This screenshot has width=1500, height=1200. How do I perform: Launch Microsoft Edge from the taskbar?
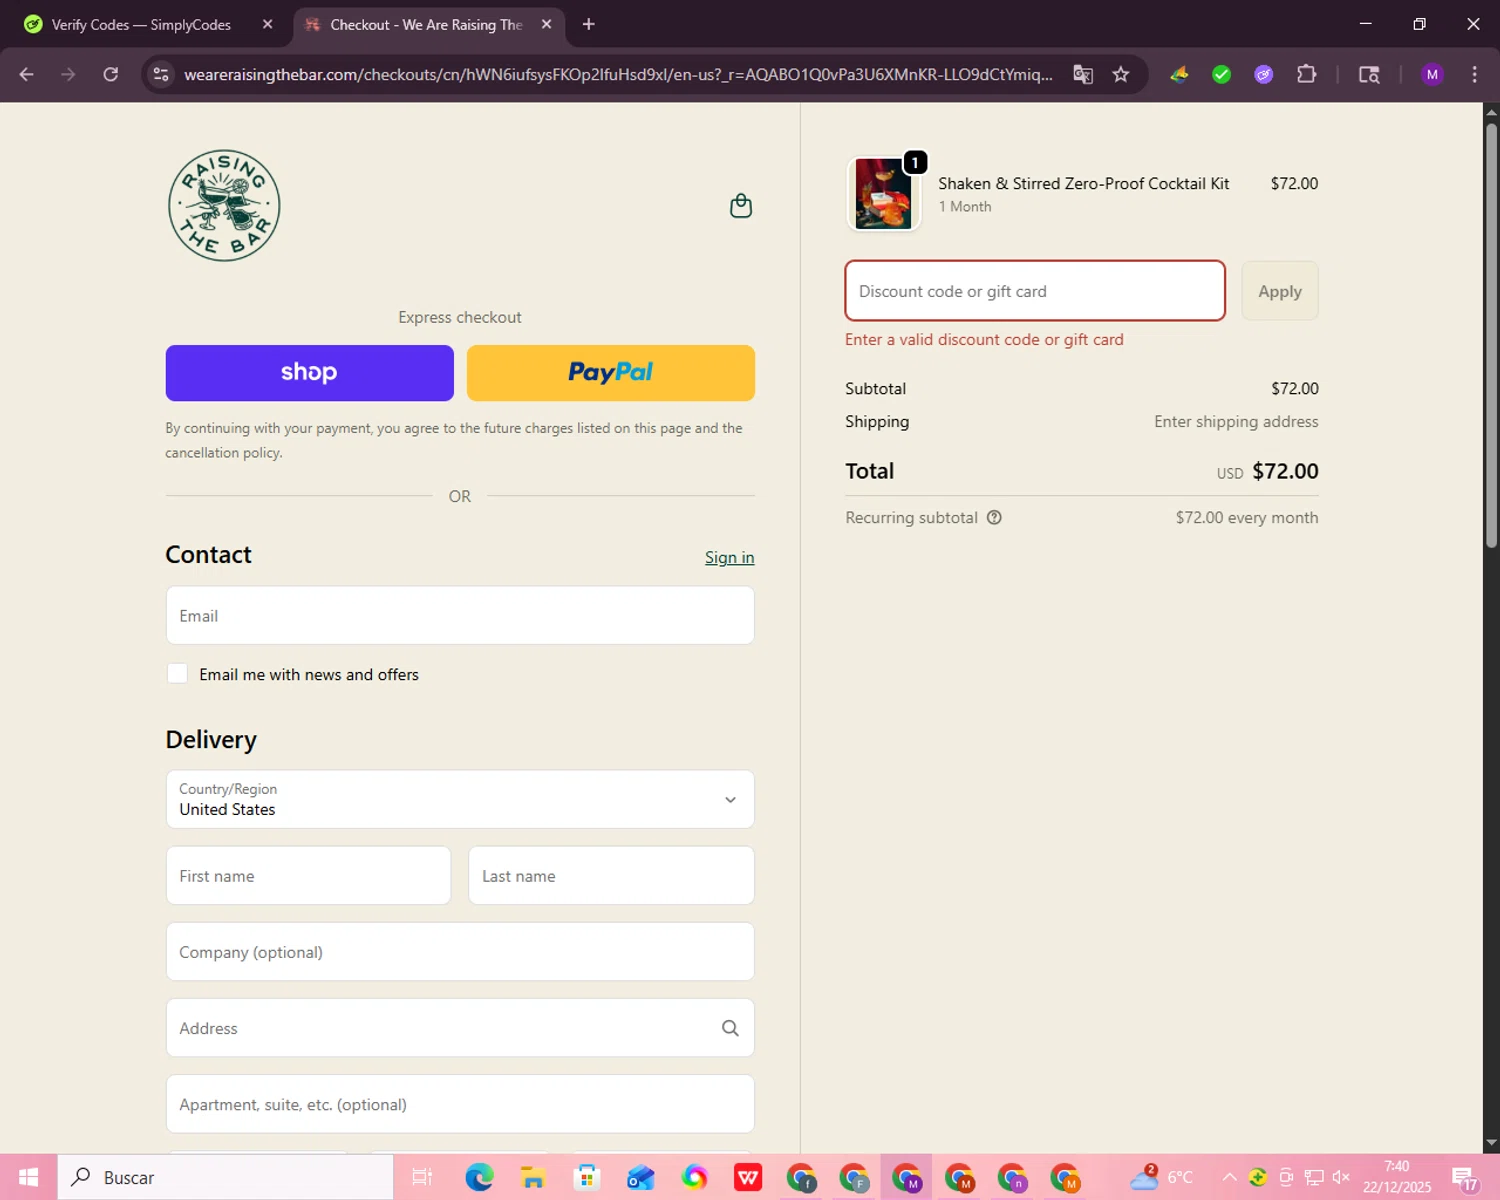coord(480,1177)
